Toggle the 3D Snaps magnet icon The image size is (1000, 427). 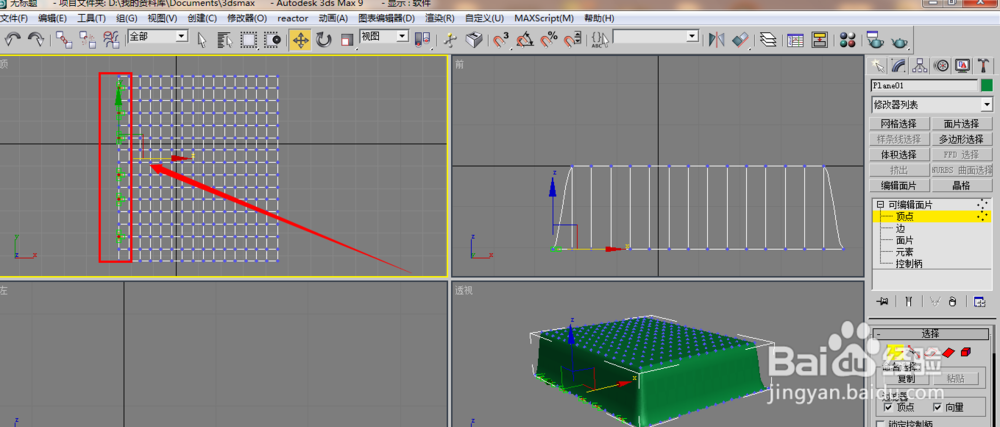point(501,40)
